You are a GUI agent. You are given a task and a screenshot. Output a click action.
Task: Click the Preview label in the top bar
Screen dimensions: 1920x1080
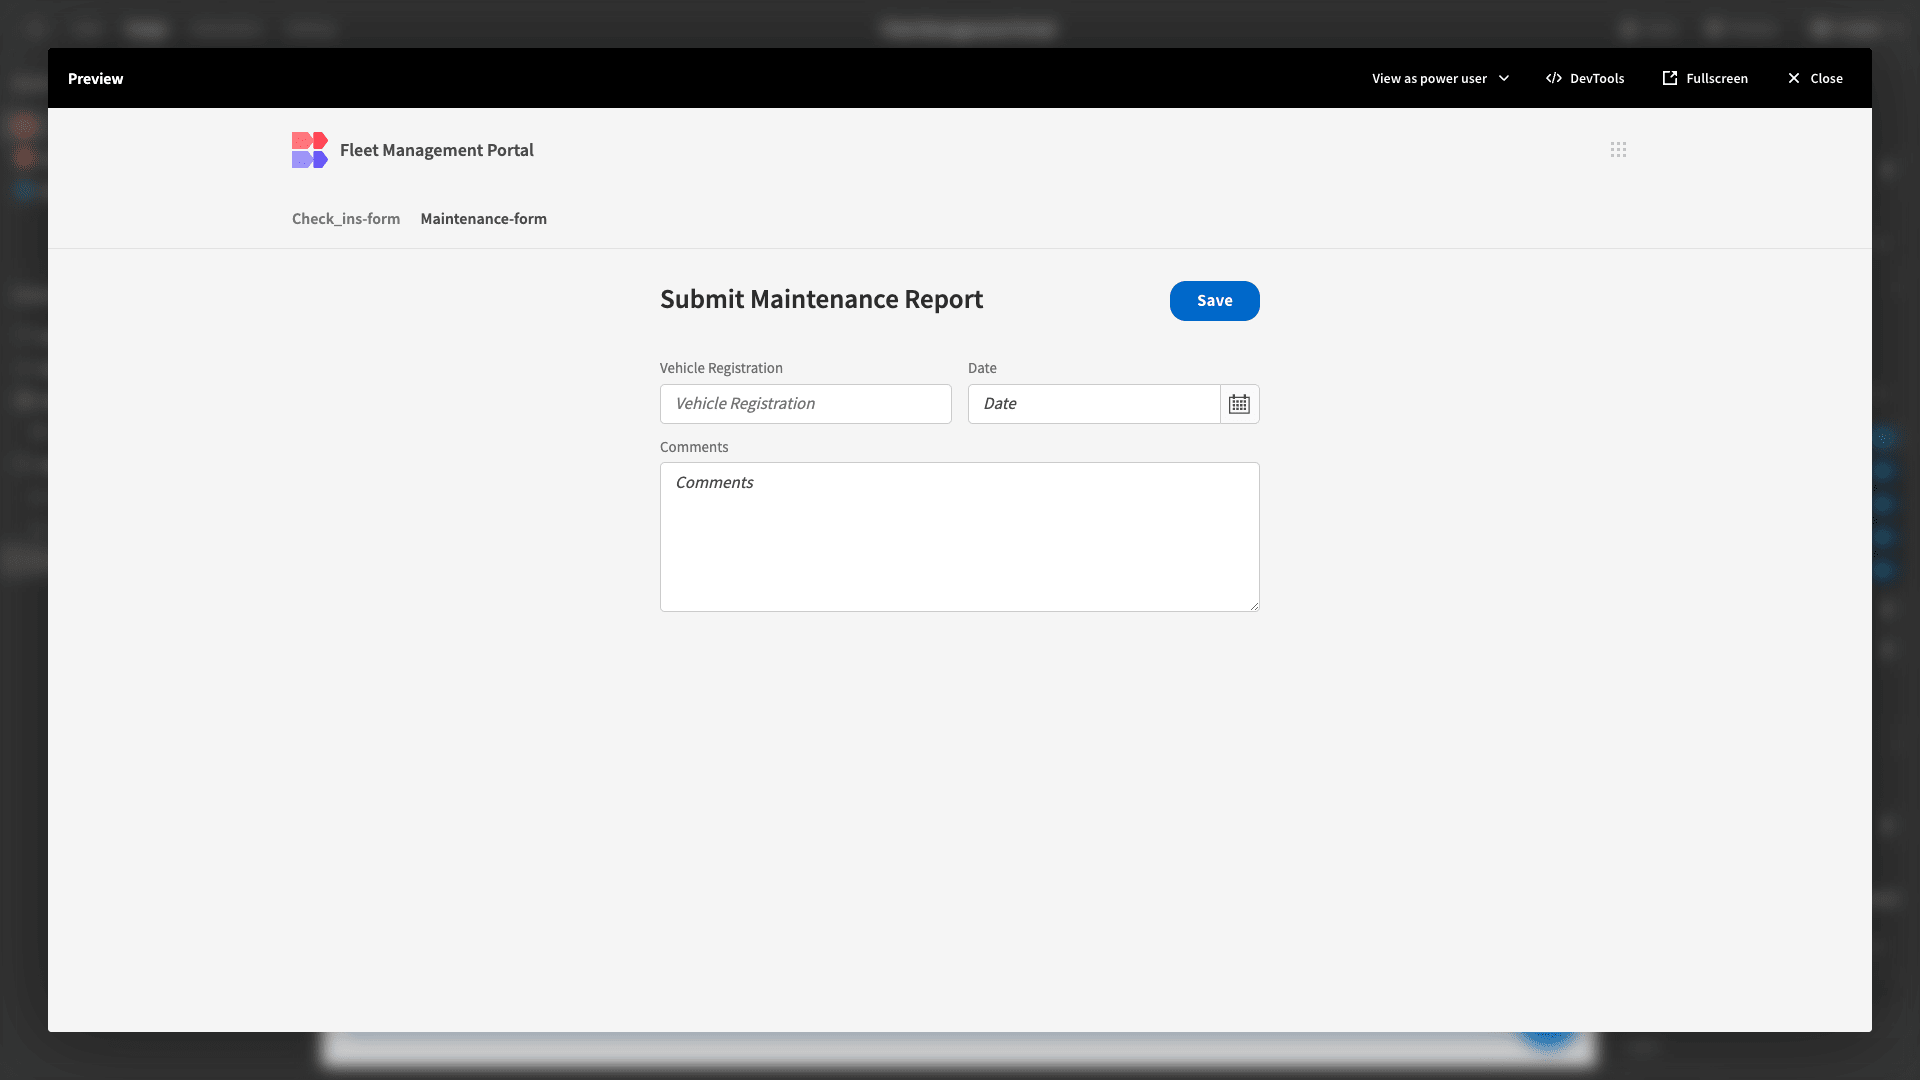[95, 78]
